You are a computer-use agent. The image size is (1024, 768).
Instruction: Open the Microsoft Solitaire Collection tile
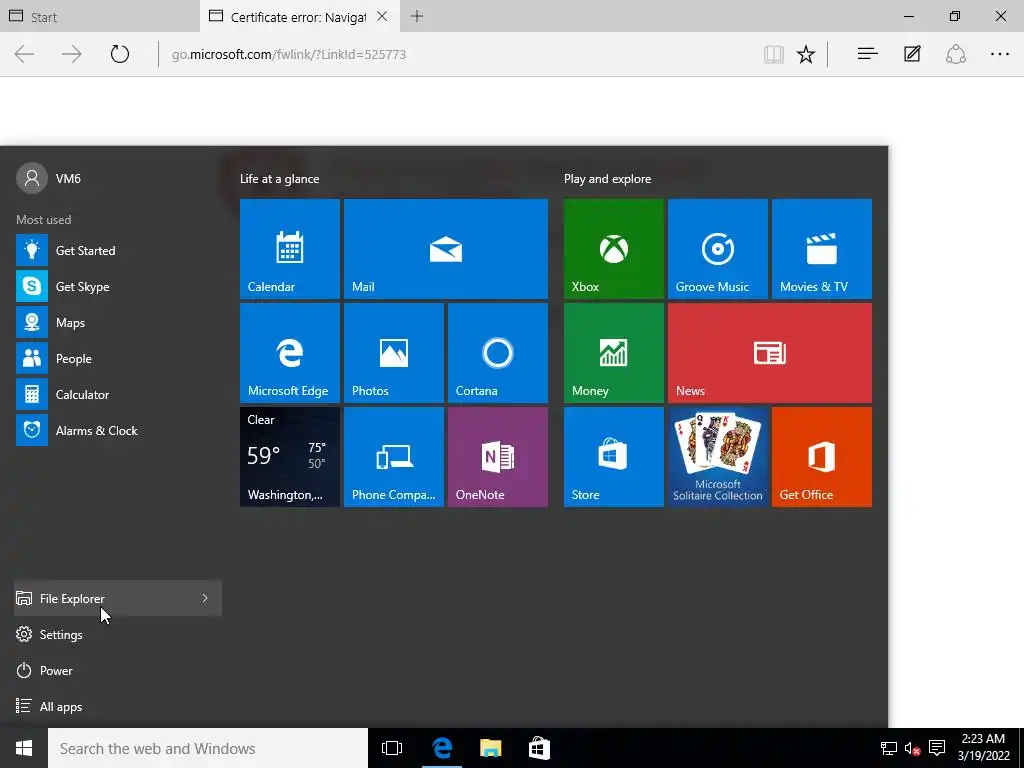pyautogui.click(x=718, y=456)
